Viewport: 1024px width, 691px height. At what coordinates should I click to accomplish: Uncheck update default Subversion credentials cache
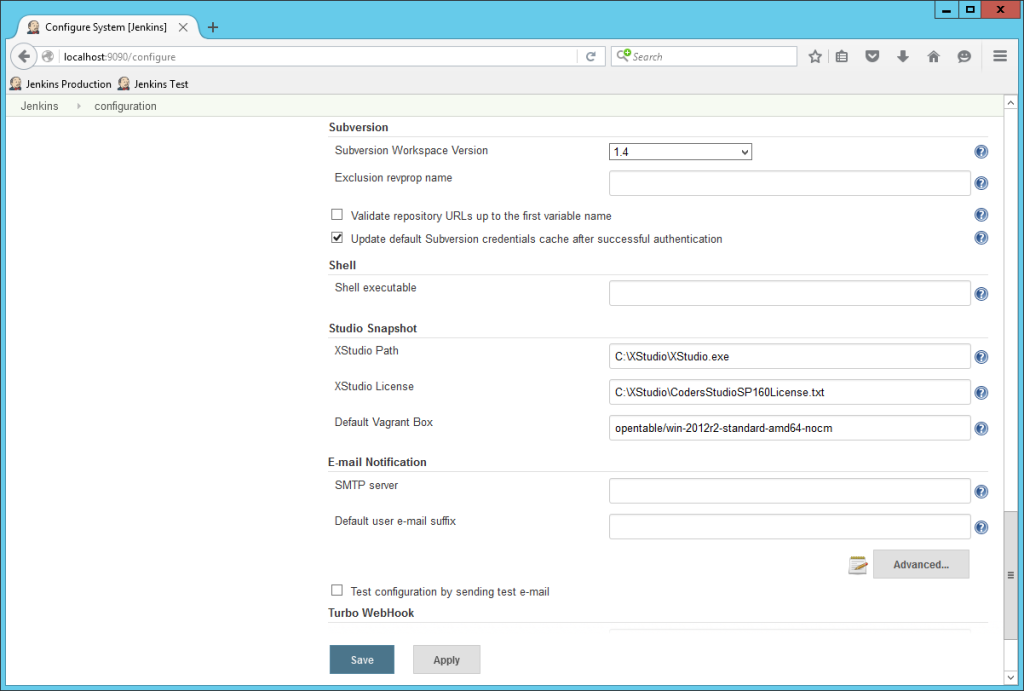point(337,237)
